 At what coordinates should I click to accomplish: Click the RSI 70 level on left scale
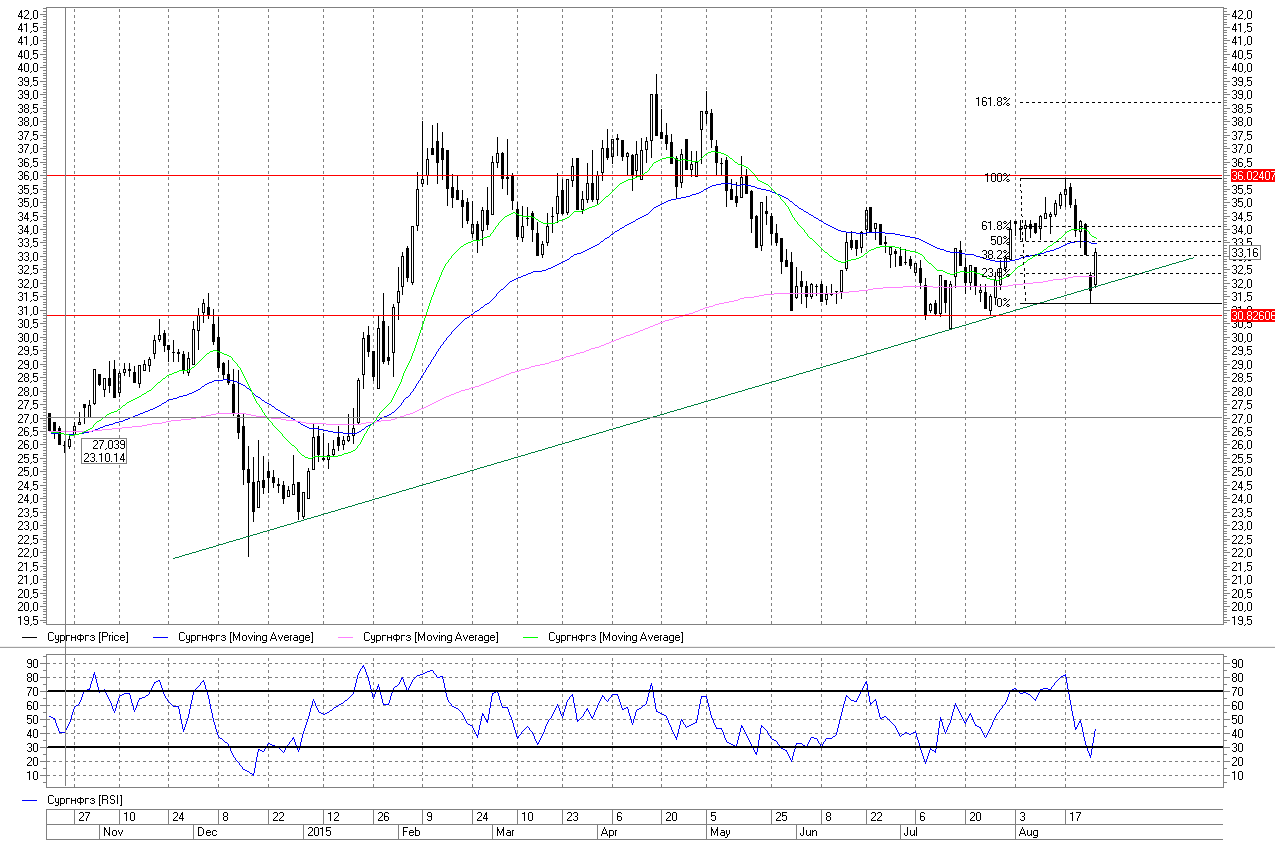tap(33, 691)
